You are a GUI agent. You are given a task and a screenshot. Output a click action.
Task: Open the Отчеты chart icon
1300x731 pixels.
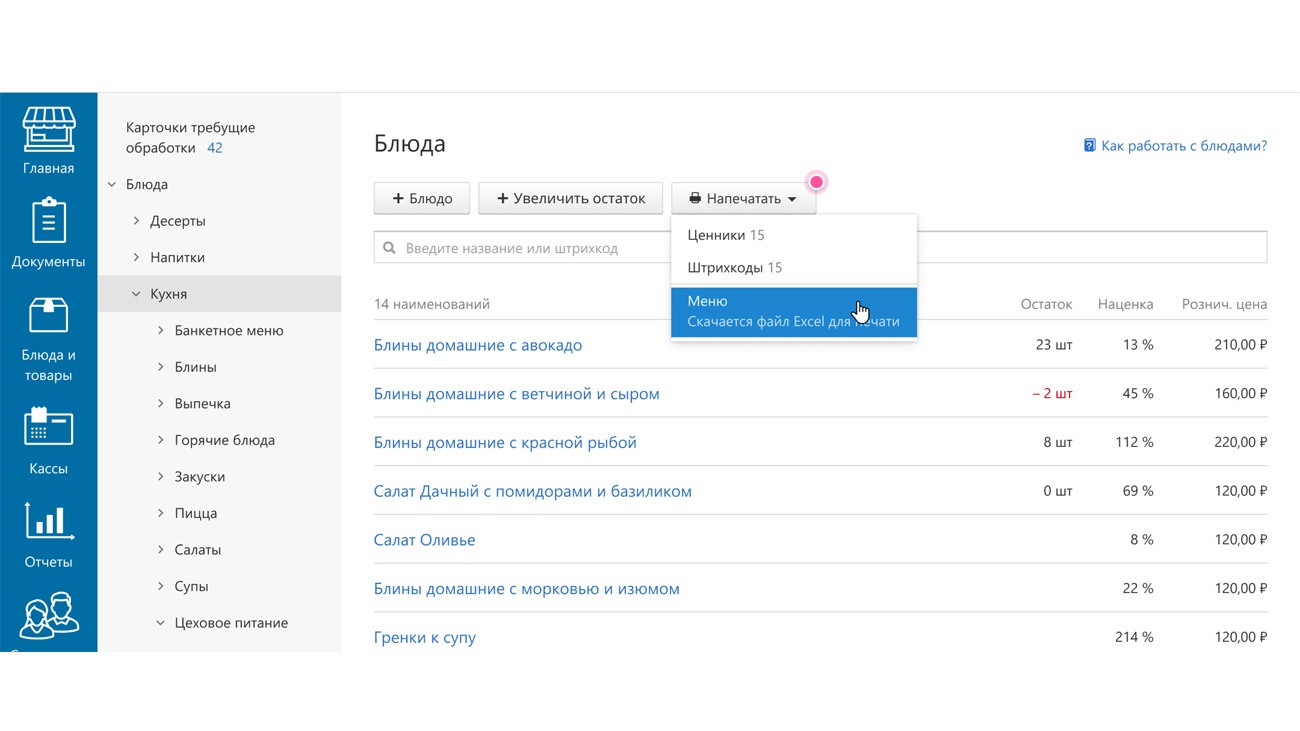pyautogui.click(x=48, y=522)
